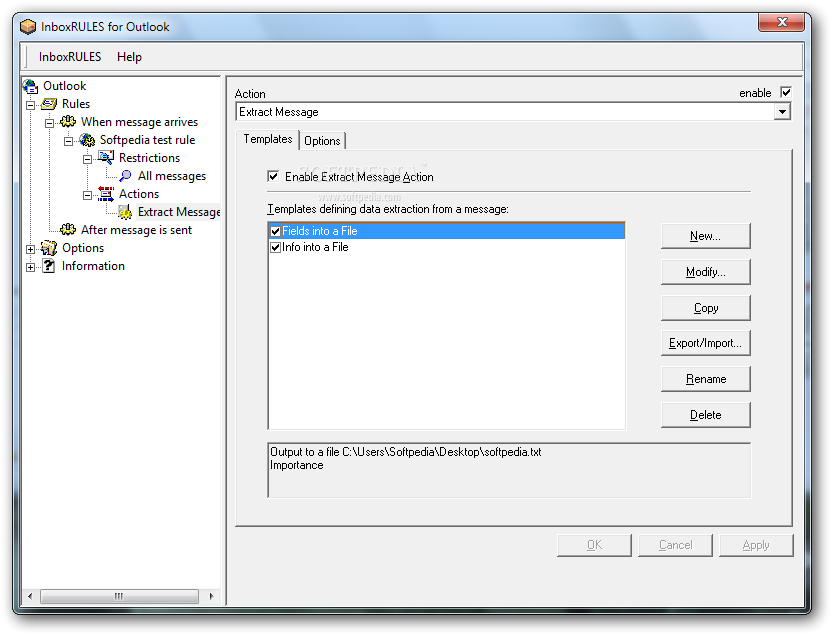Collapse the Restrictions node

pos(88,159)
